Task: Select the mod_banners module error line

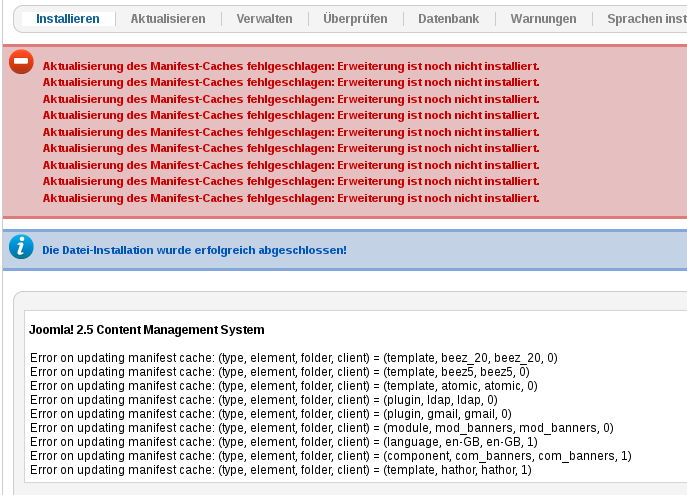Action: [x=322, y=428]
